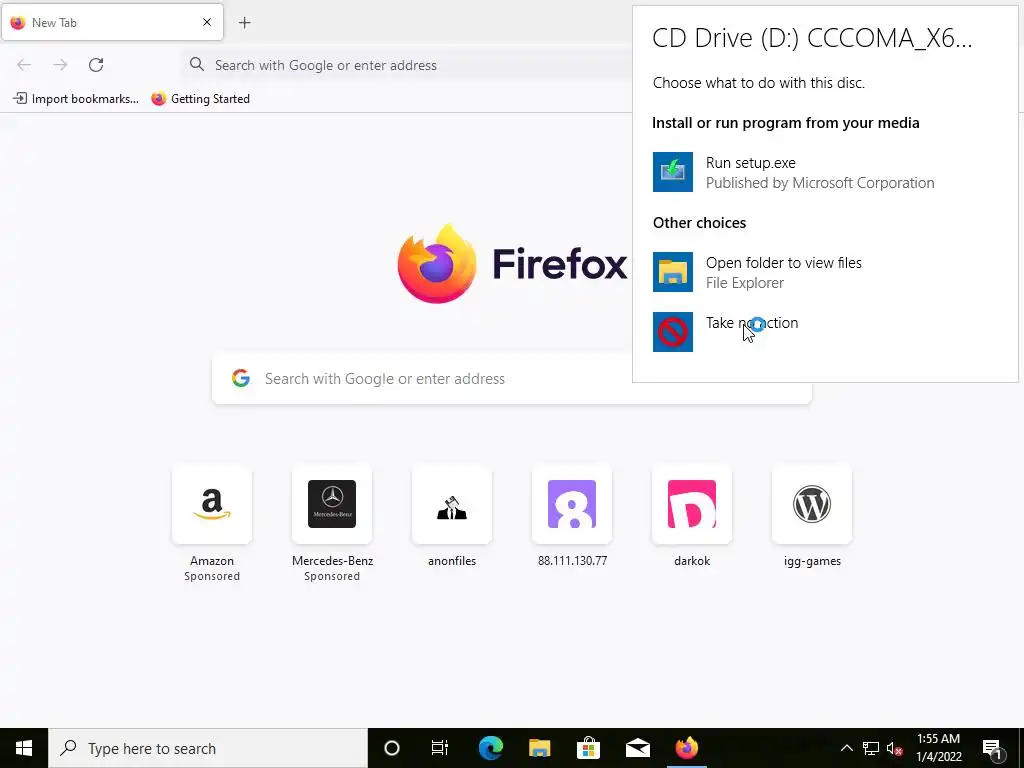Screen dimensions: 1024x768
Task: Click the Run setup.exe icon
Action: pyautogui.click(x=673, y=172)
